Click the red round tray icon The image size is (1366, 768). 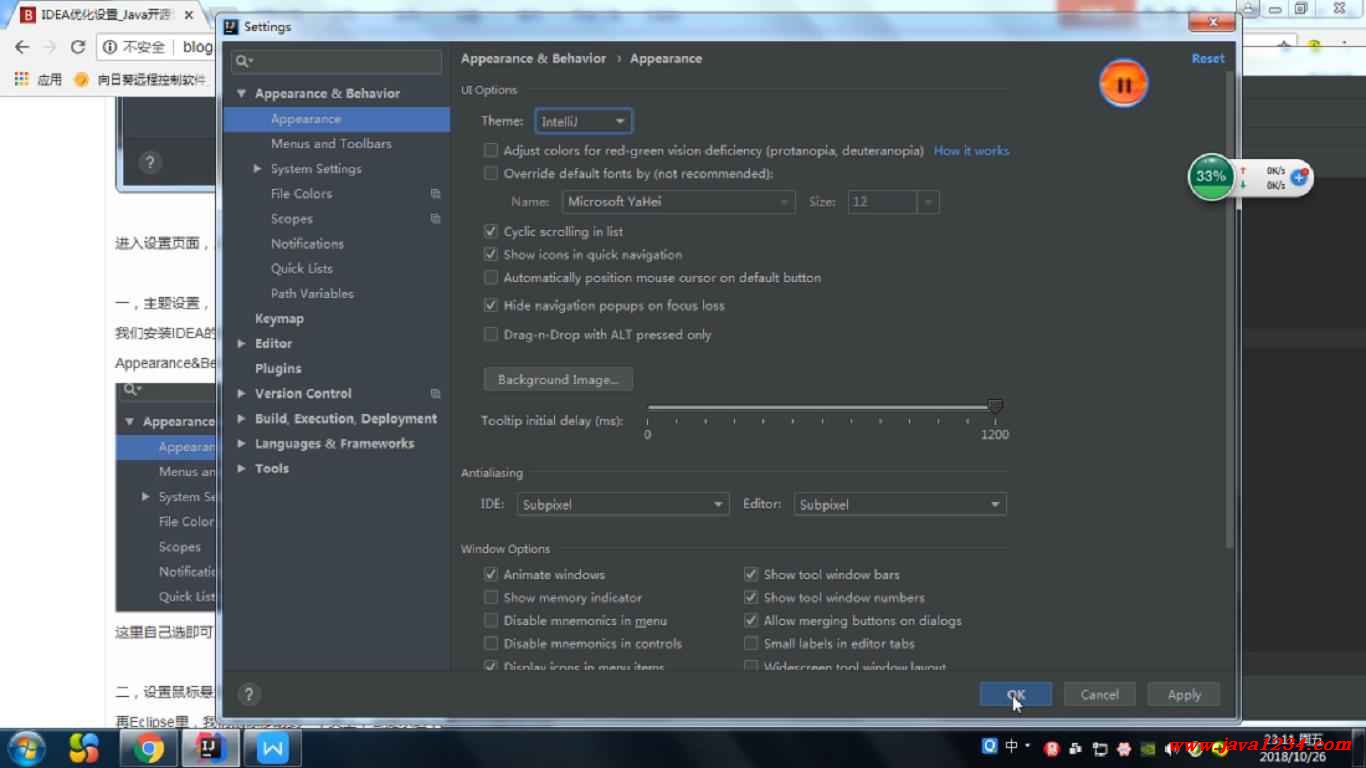point(1051,748)
